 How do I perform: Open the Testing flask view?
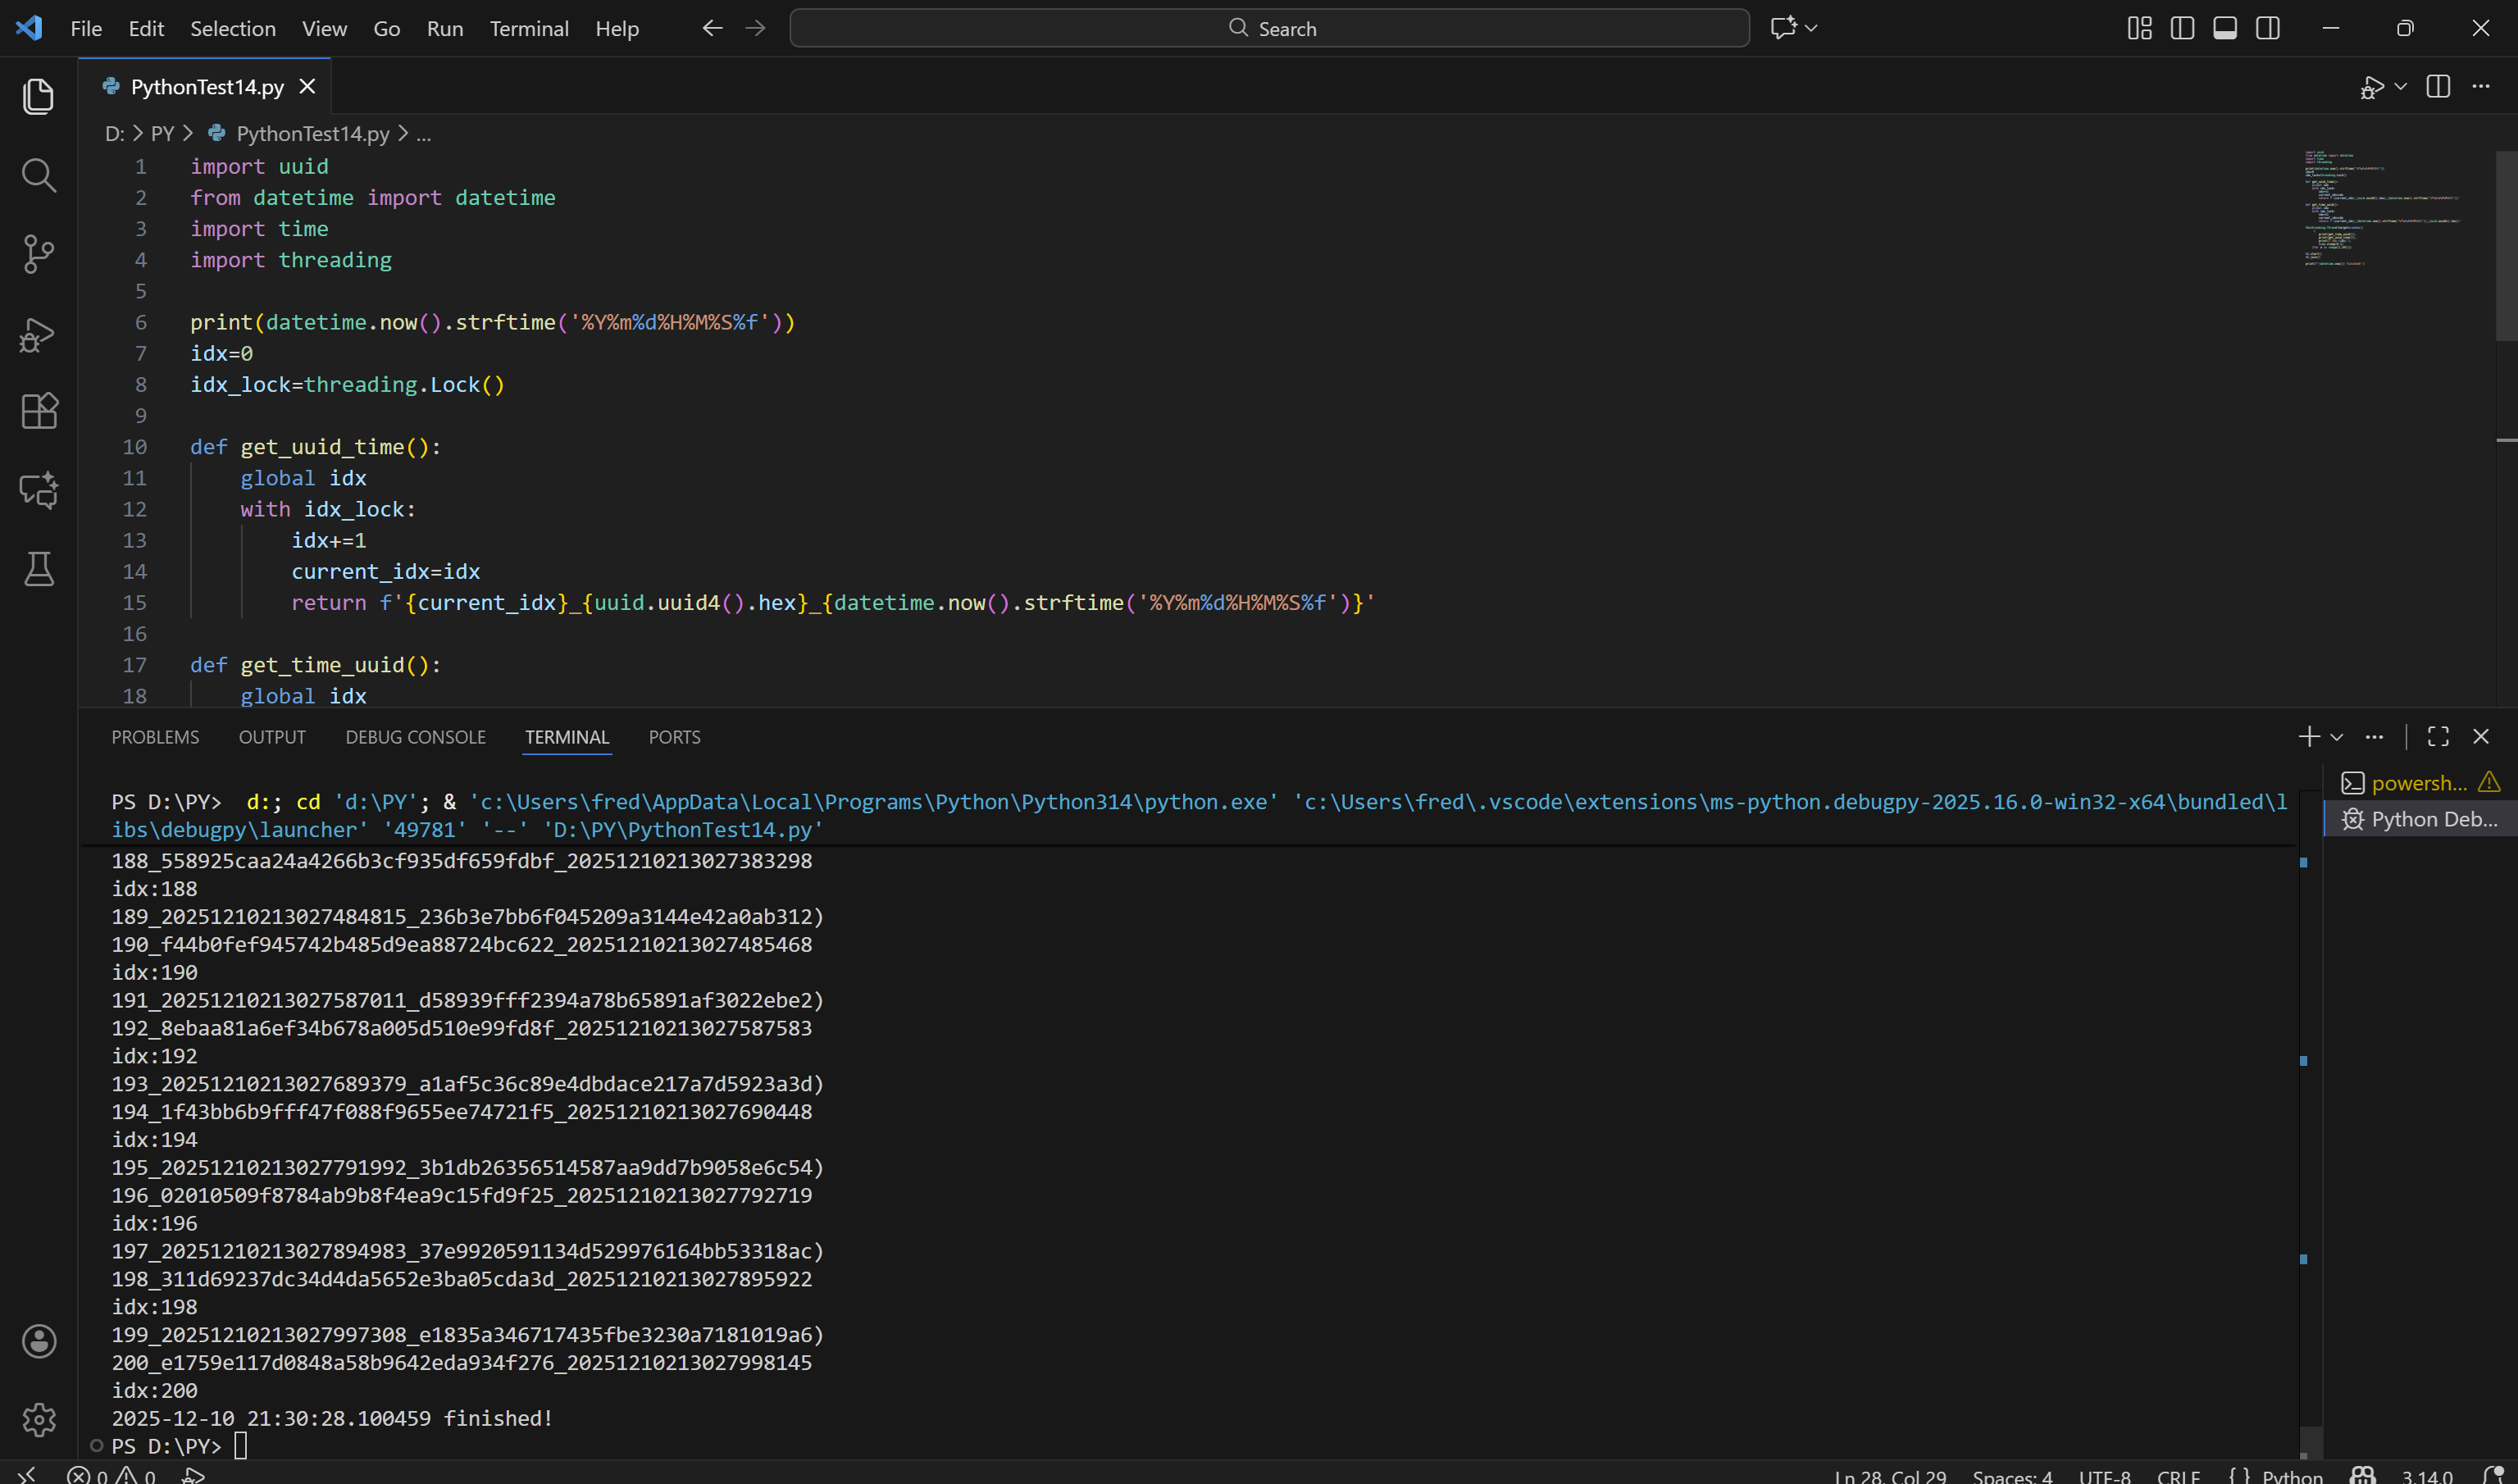(38, 569)
